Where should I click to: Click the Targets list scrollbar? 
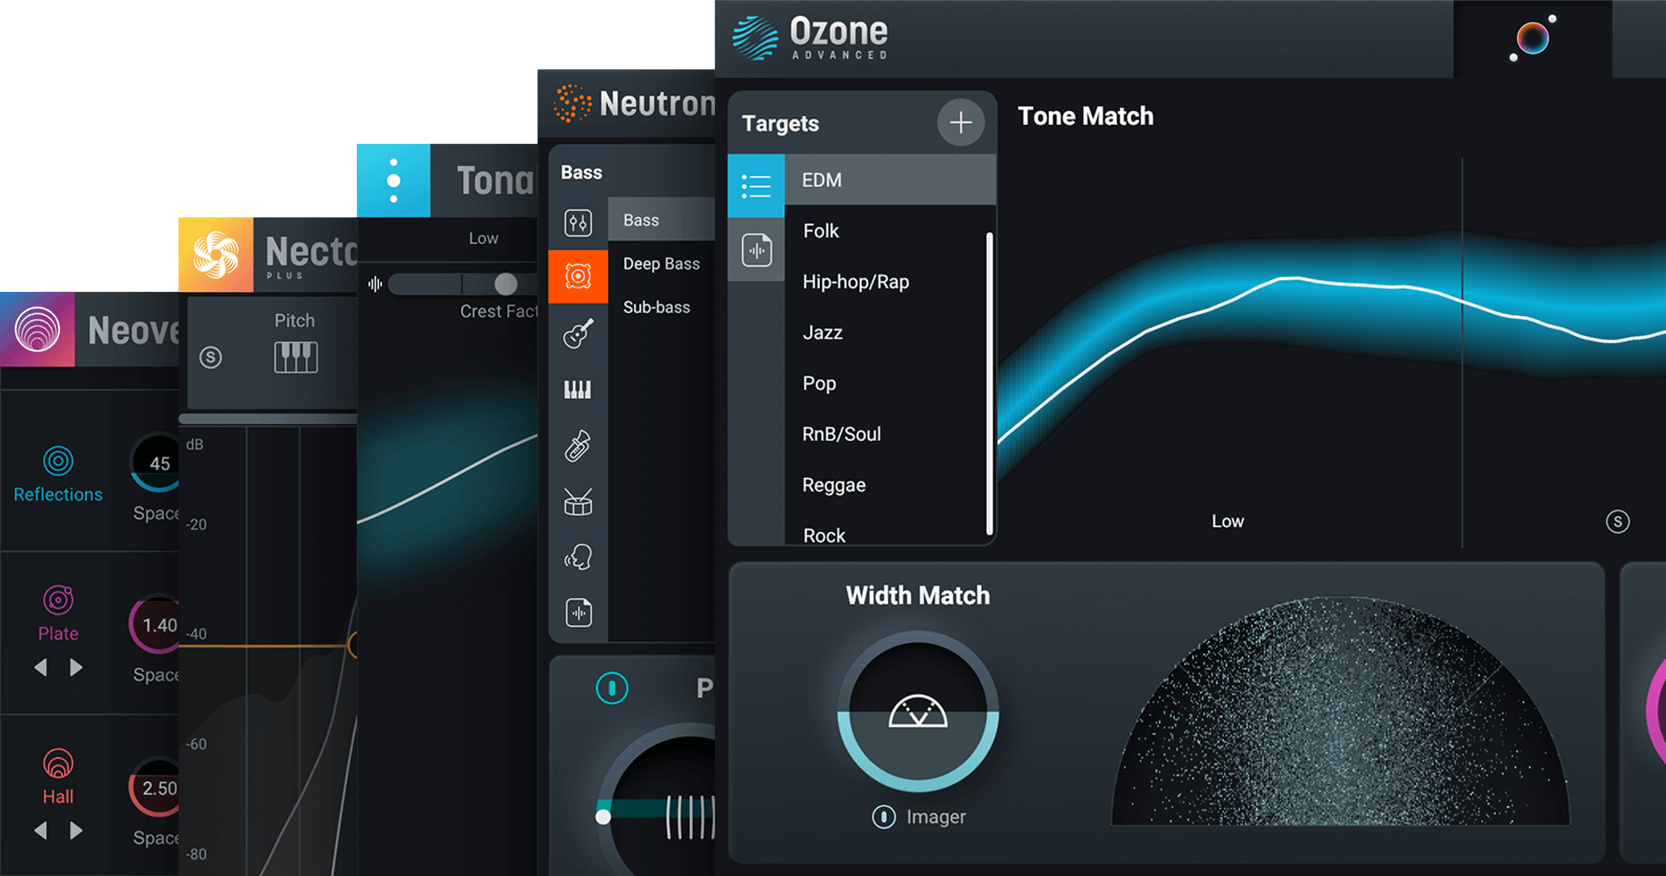point(989,383)
